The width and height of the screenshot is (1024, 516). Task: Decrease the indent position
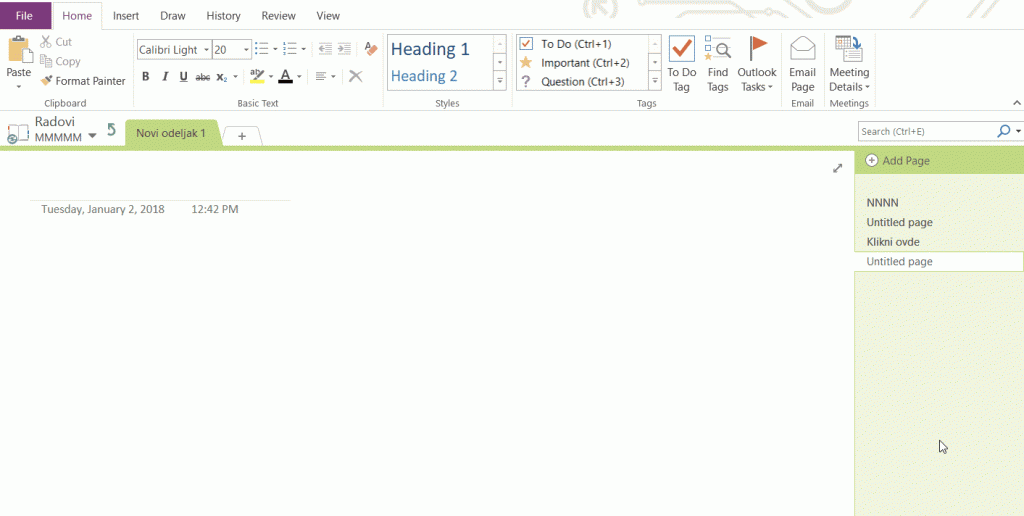(325, 49)
